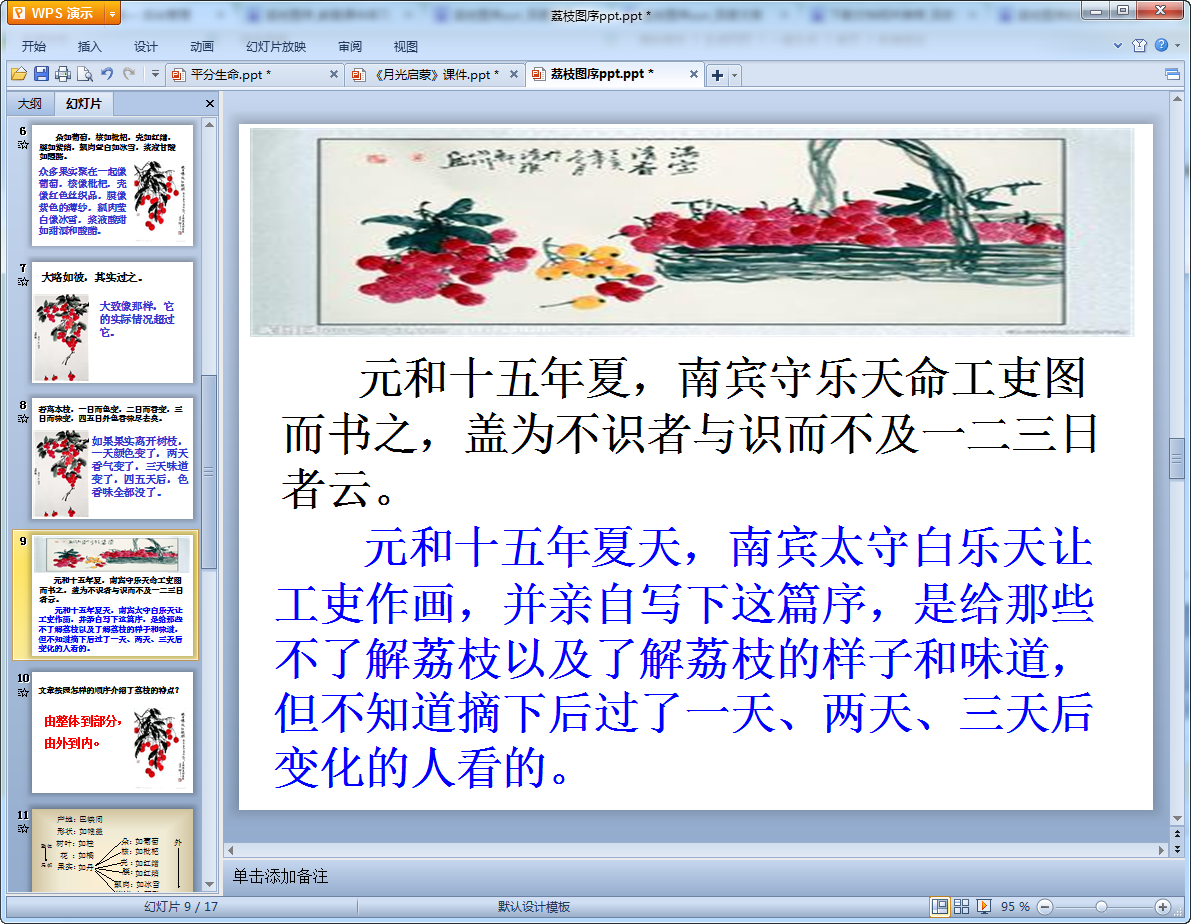Close the 《月光启蒙》课件.ppt tab
The height and width of the screenshot is (924, 1191).
pos(513,74)
